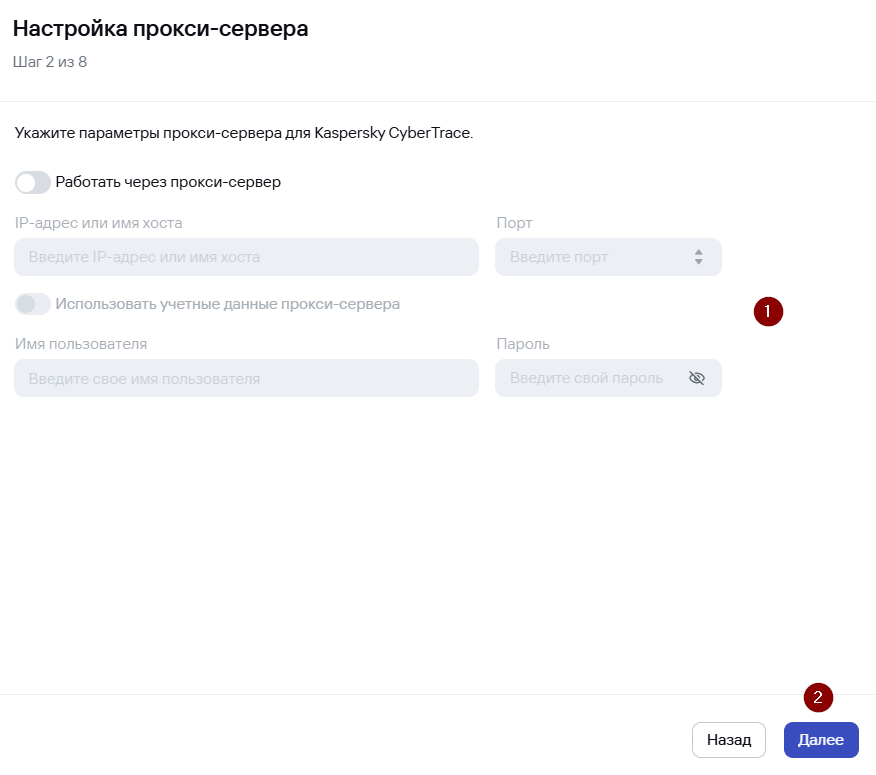Image resolution: width=876 pixels, height=775 pixels.
Task: Click the "Работать через прокси-сервер" label text
Action: point(168,182)
